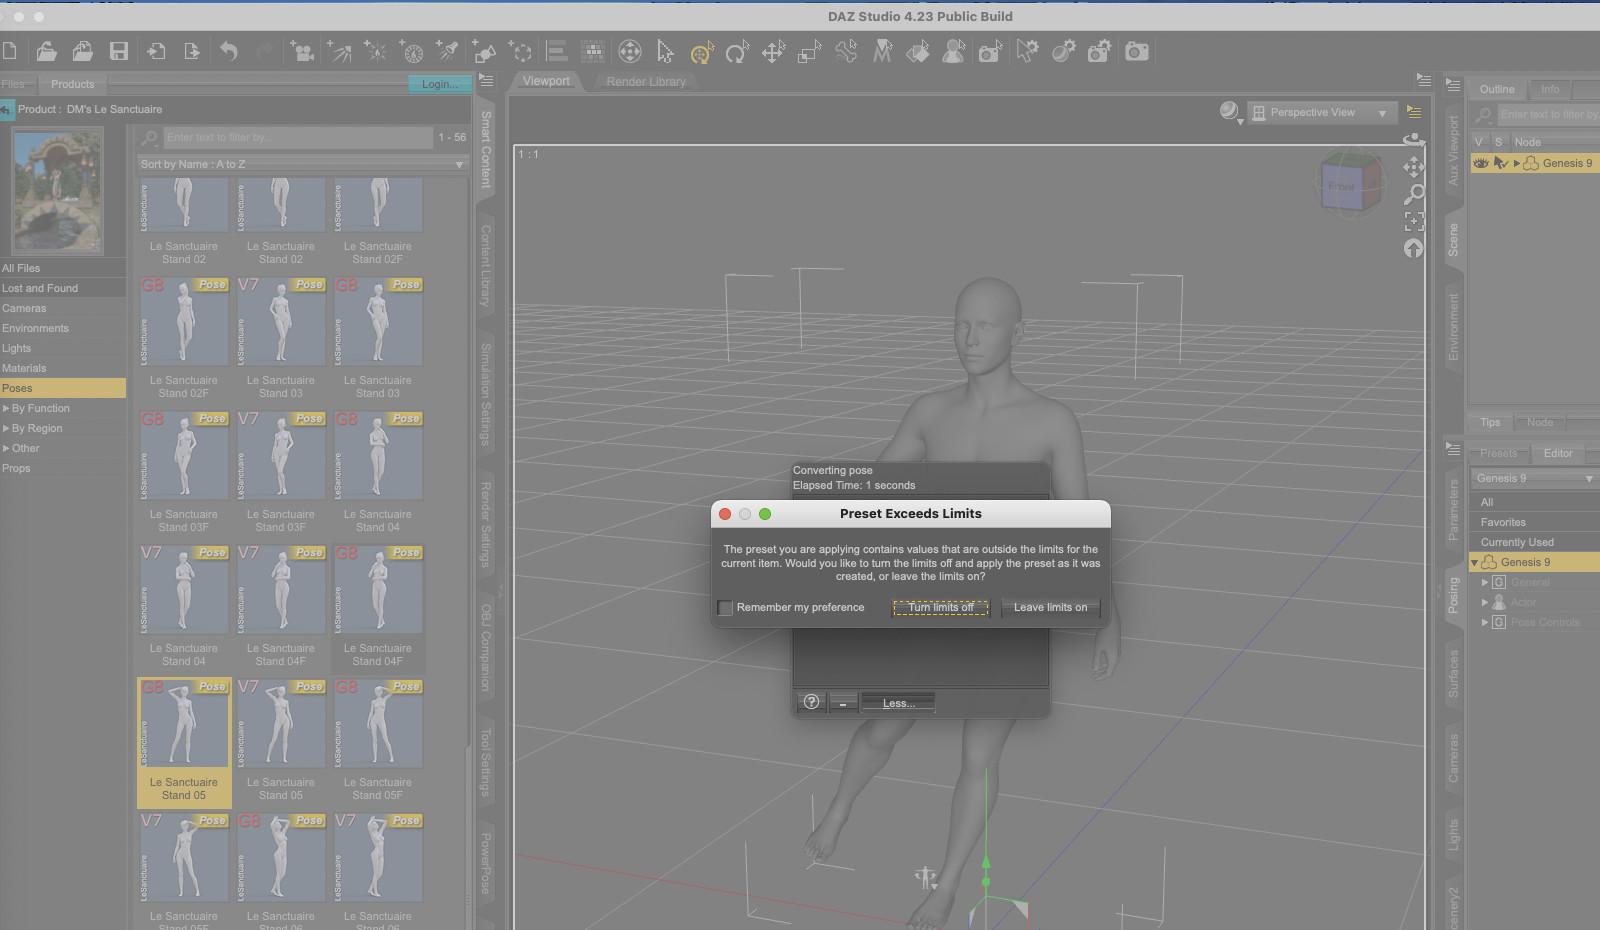Image resolution: width=1600 pixels, height=930 pixels.
Task: Click Turn limits off button
Action: [941, 607]
